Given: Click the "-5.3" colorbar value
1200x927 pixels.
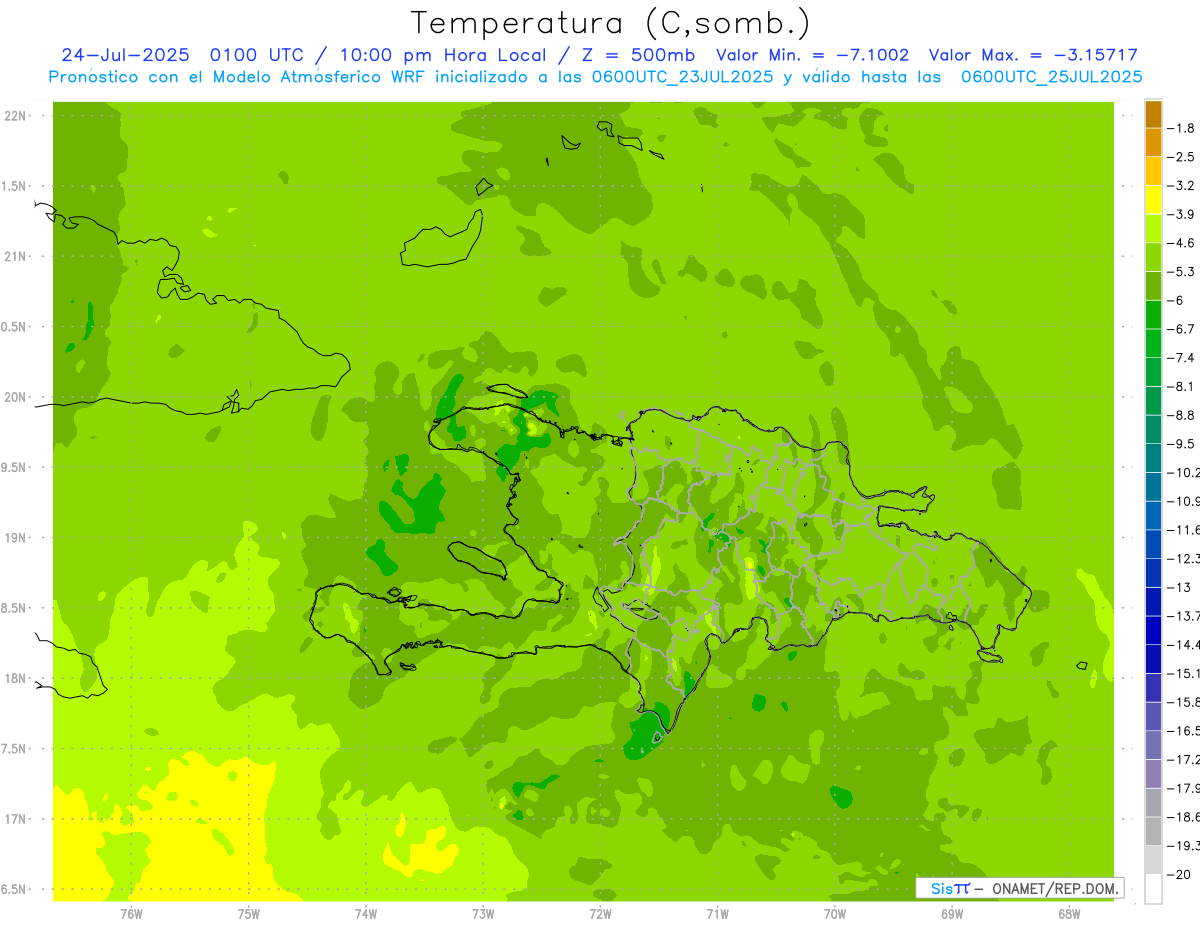Looking at the screenshot, I should tap(1181, 272).
